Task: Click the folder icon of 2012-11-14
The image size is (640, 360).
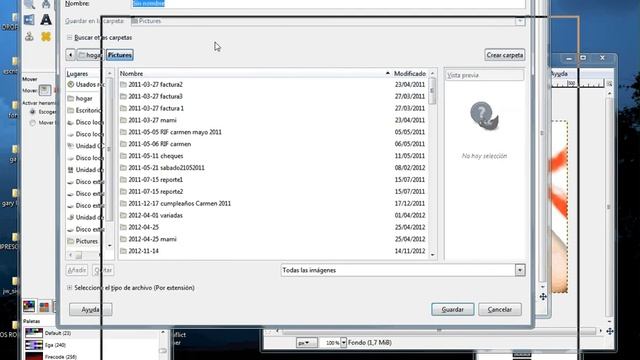Action: tap(123, 251)
